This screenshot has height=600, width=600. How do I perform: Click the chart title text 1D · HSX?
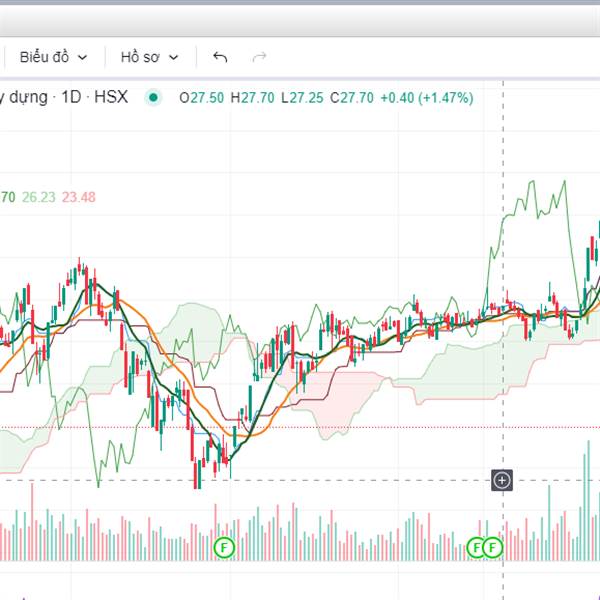pyautogui.click(x=94, y=97)
